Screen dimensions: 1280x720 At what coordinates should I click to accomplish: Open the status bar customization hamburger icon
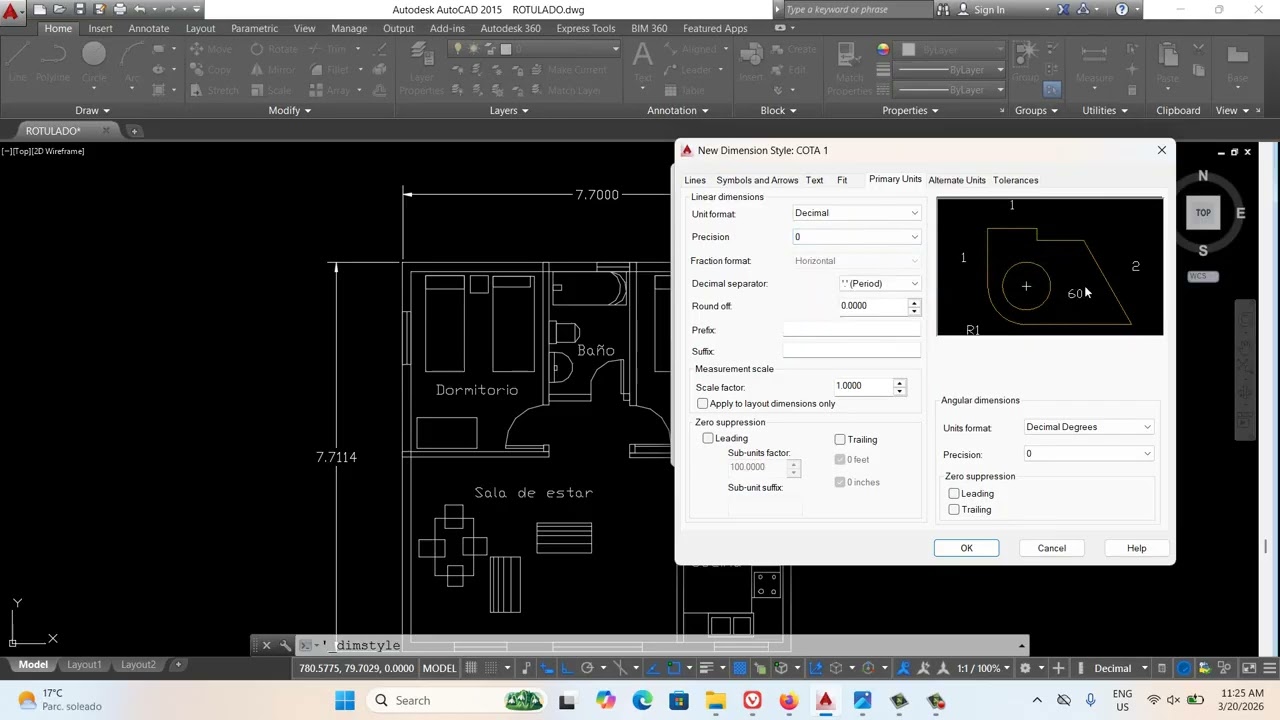click(1270, 668)
